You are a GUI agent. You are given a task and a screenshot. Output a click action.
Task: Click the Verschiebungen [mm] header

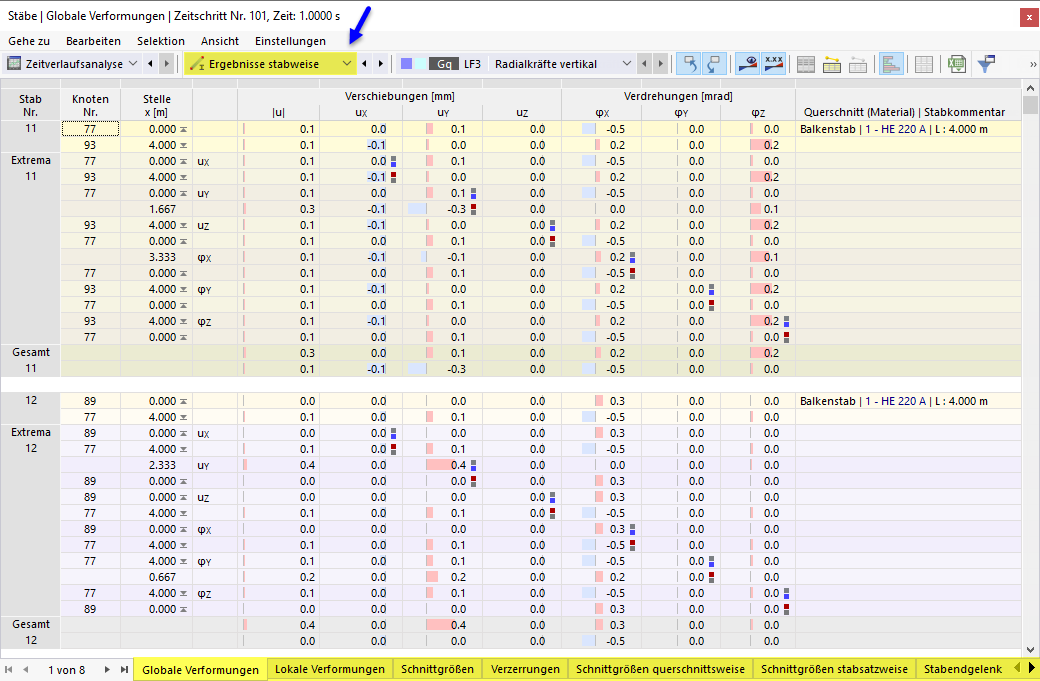click(399, 96)
